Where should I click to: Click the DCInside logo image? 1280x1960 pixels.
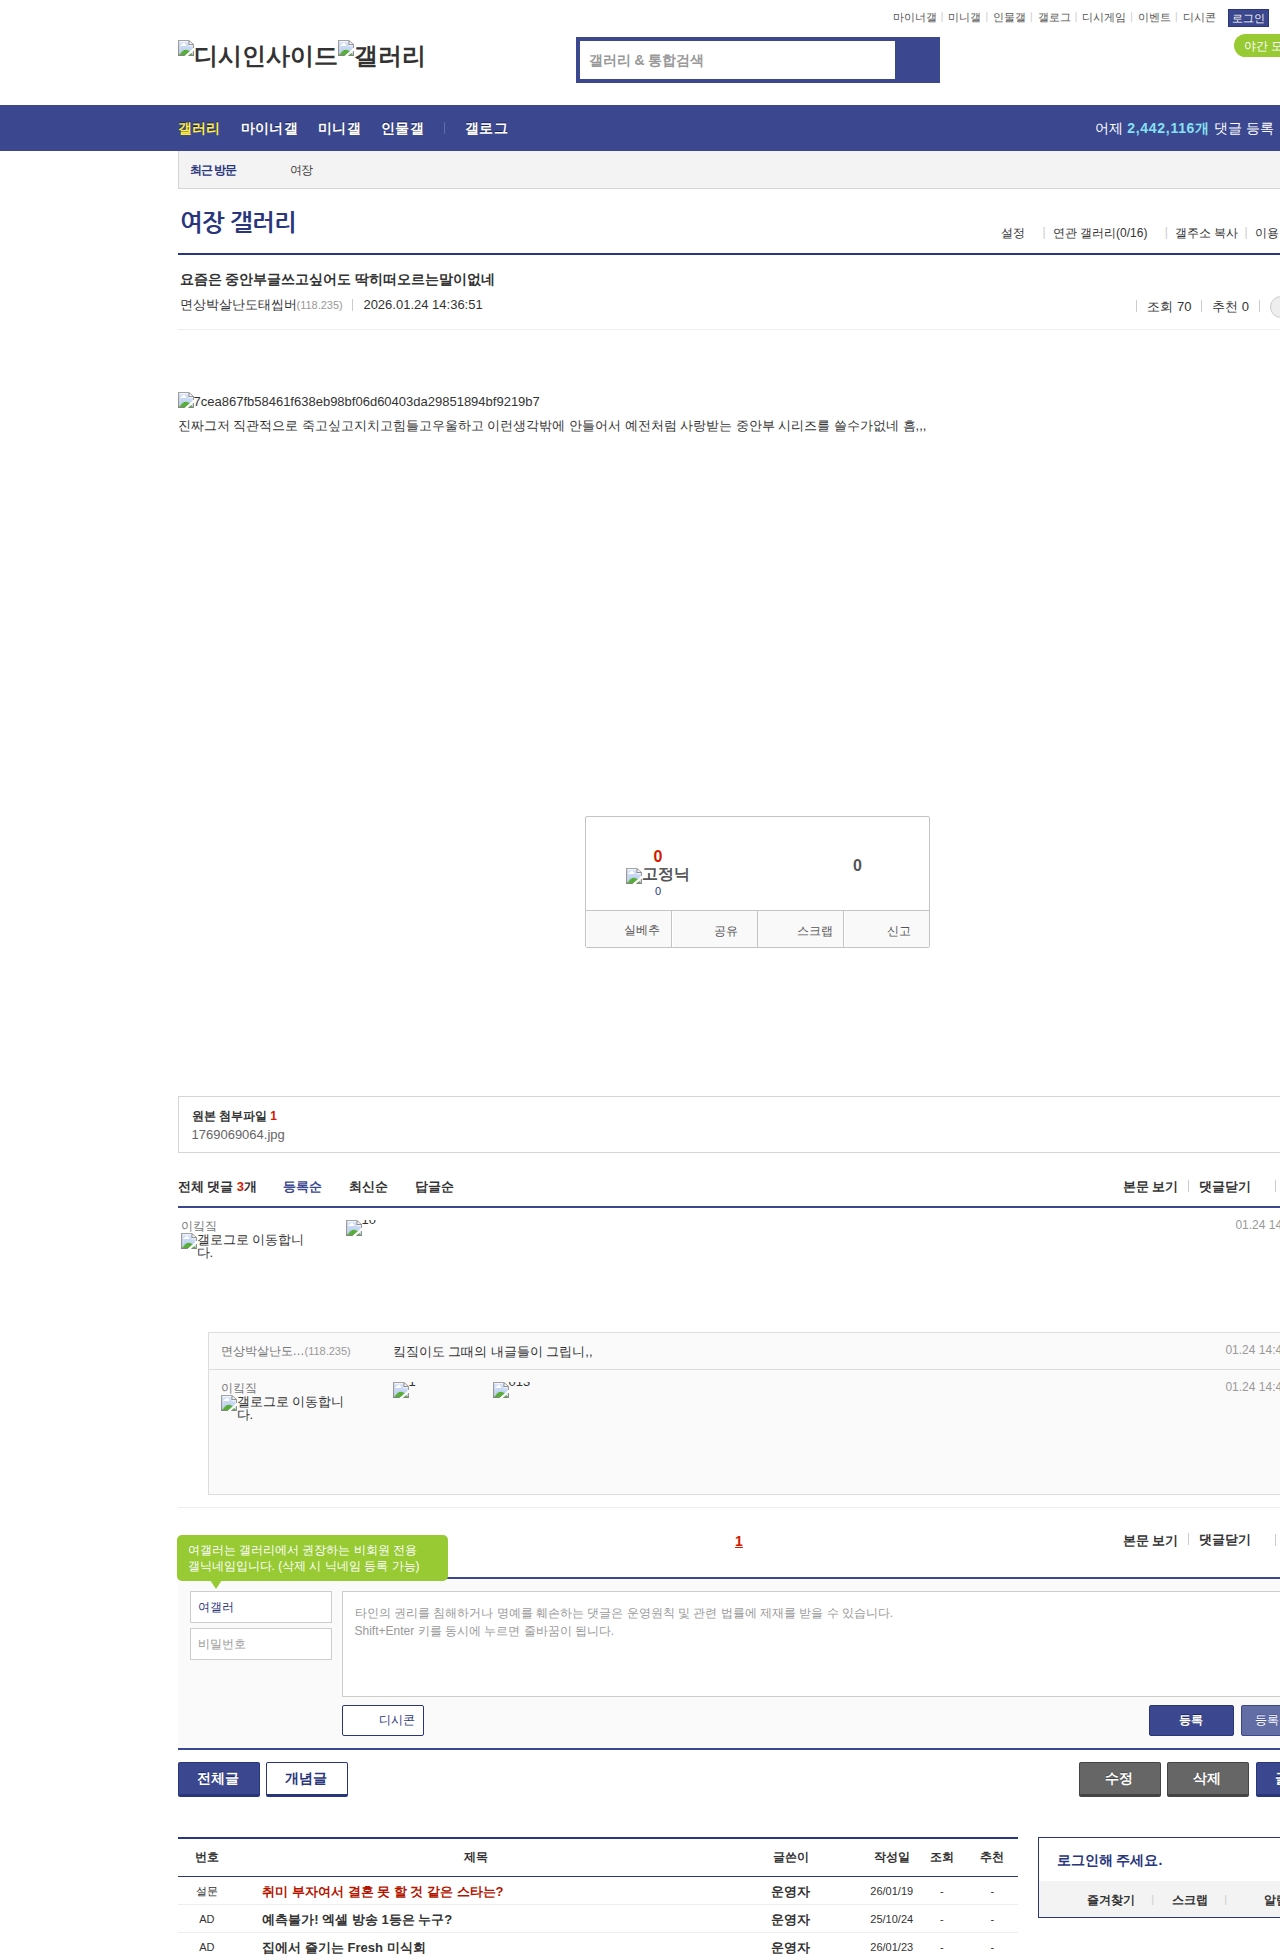click(258, 55)
